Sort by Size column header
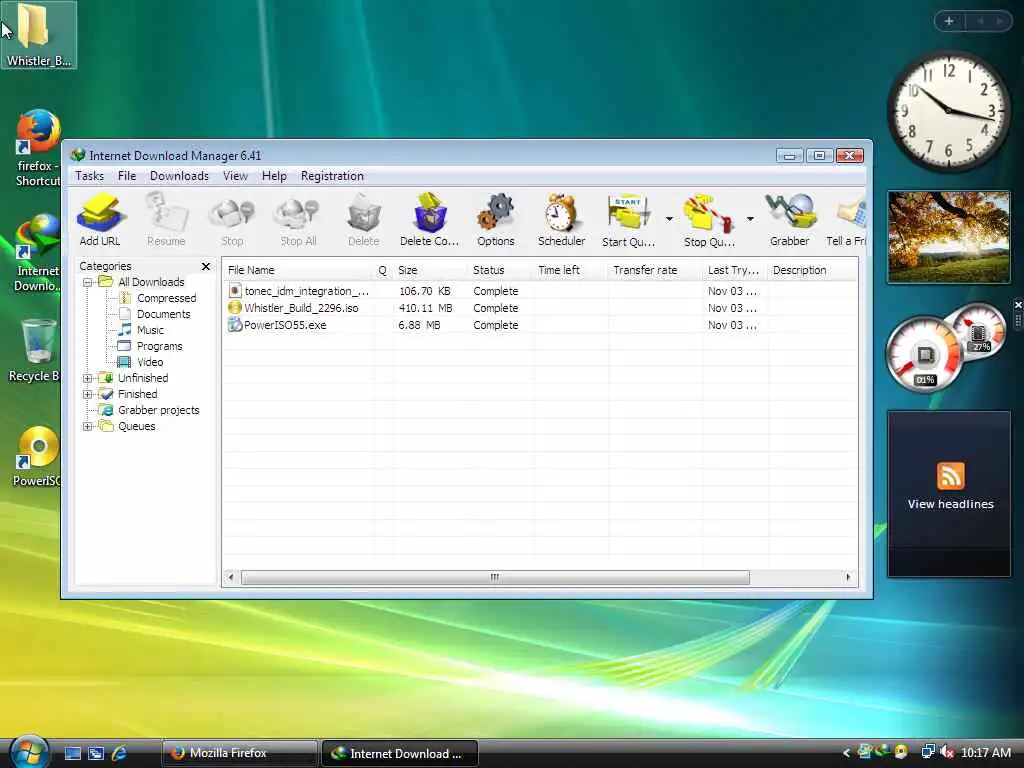This screenshot has height=768, width=1024. pos(429,270)
